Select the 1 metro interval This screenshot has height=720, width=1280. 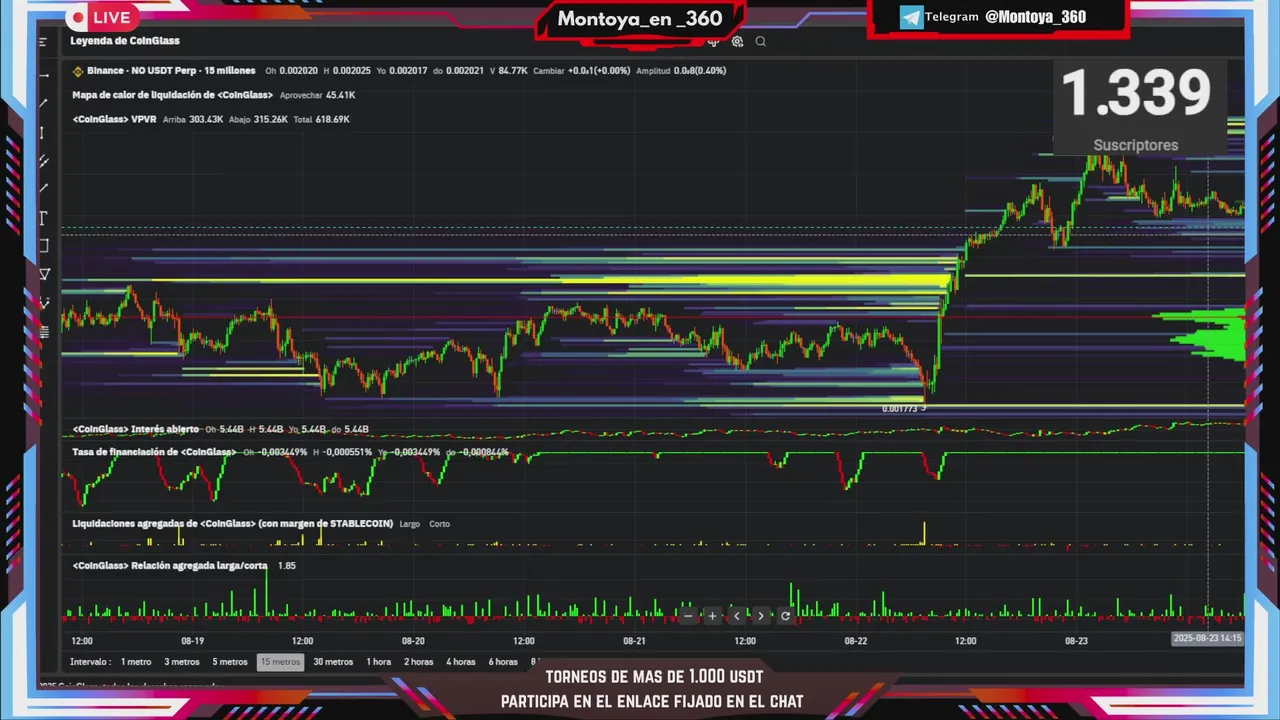136,662
